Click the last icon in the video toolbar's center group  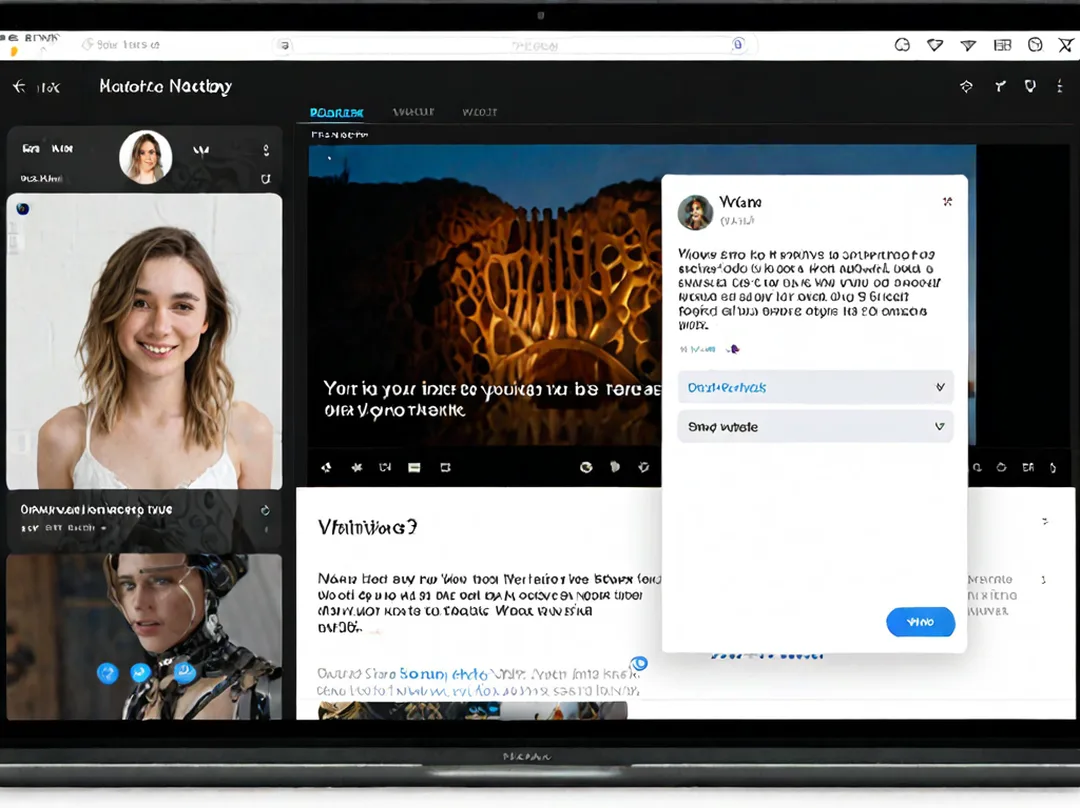pos(643,468)
